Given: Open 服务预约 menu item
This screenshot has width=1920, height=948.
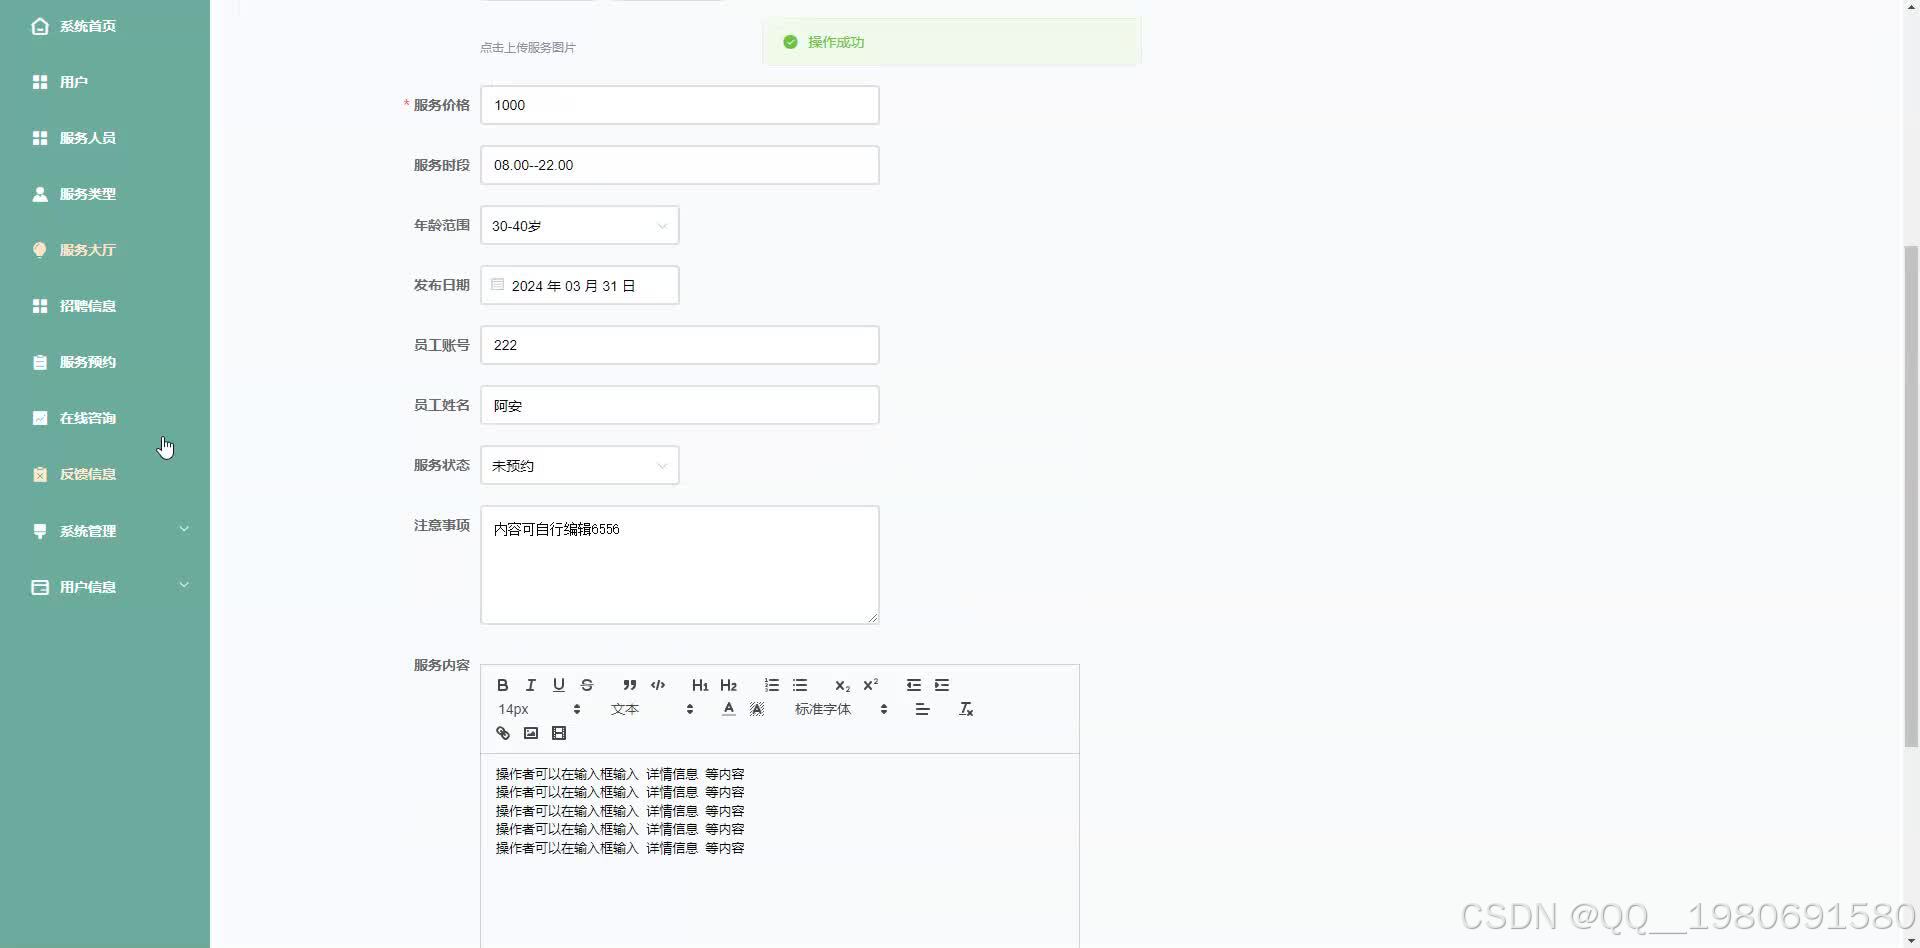Looking at the screenshot, I should pos(105,362).
